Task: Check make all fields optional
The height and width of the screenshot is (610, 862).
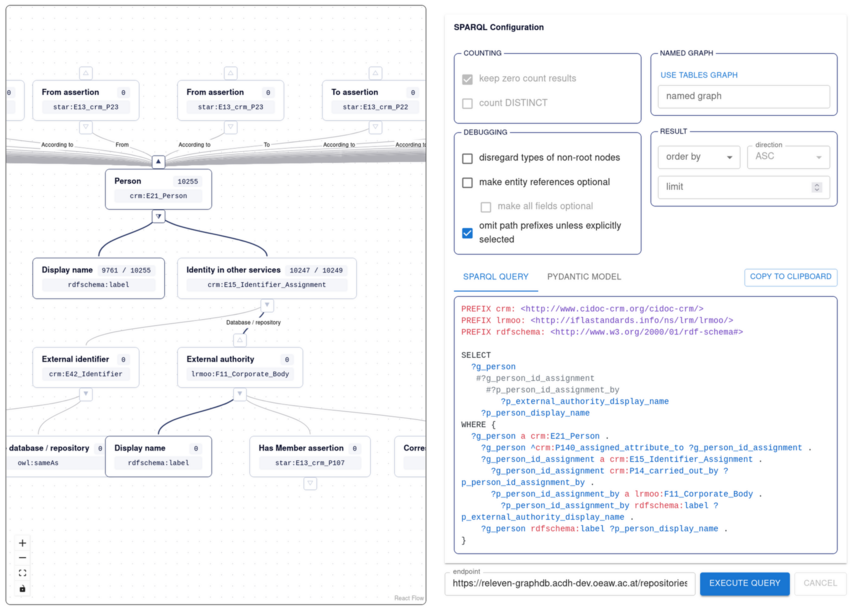Action: 486,207
